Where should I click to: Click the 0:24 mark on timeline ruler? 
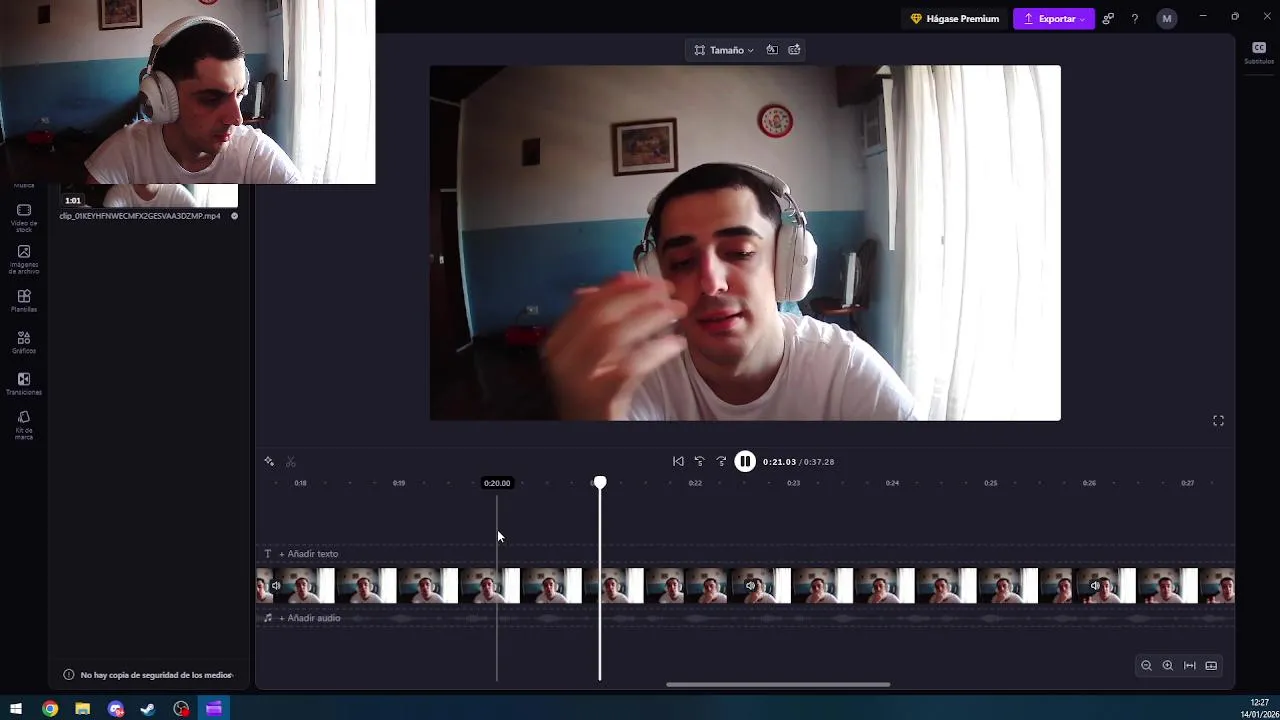pos(892,483)
